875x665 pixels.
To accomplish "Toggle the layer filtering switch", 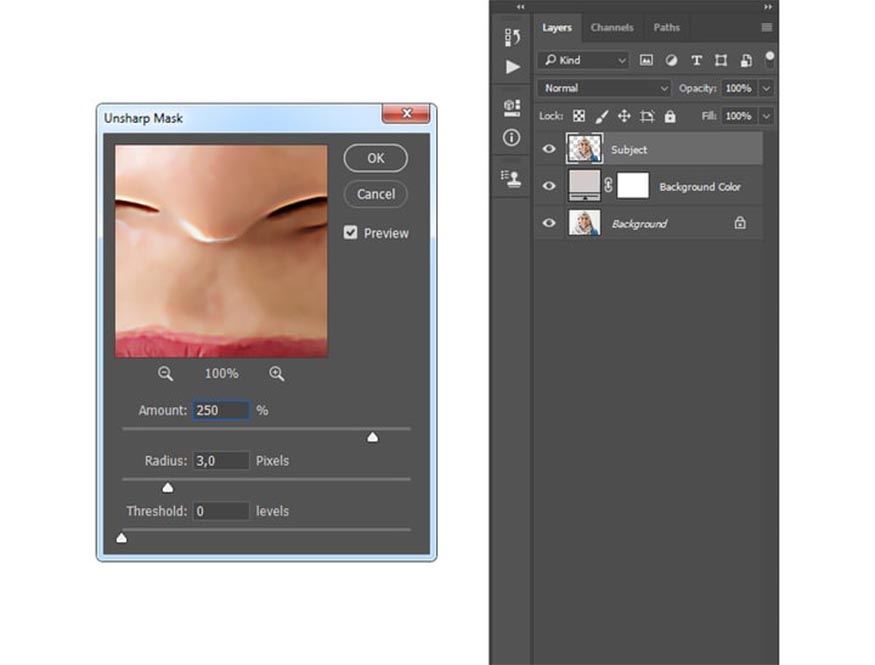I will tap(770, 59).
